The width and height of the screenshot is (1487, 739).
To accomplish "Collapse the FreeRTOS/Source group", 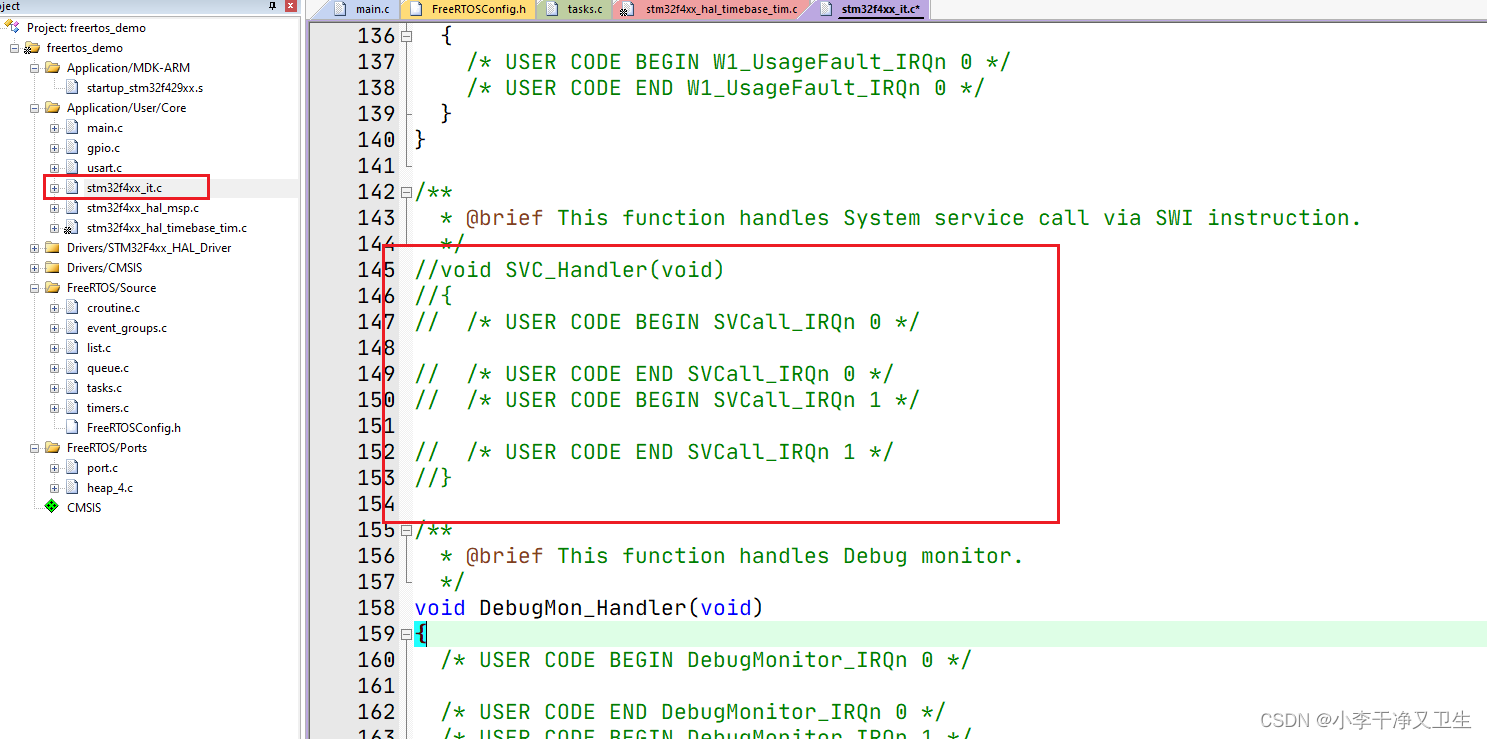I will coord(34,287).
